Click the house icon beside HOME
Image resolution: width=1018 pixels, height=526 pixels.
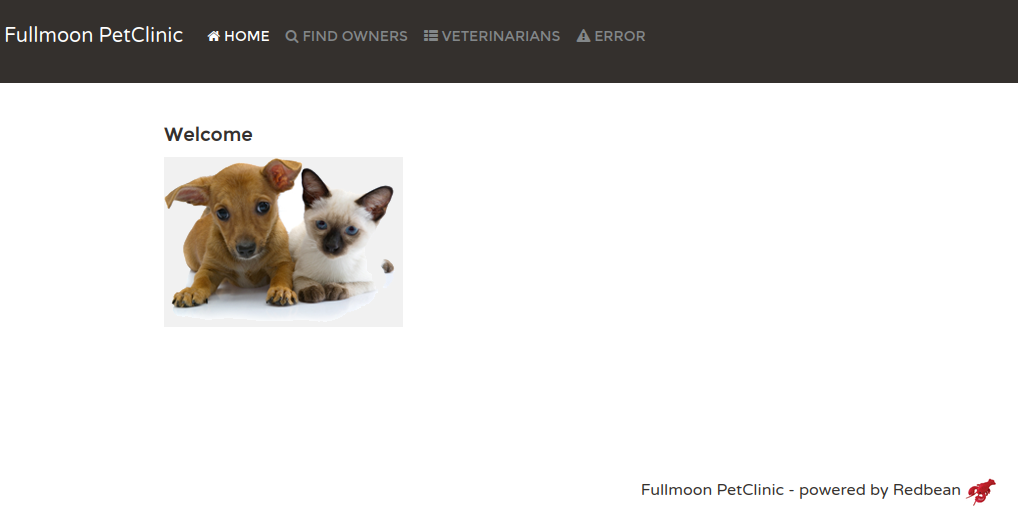[214, 36]
